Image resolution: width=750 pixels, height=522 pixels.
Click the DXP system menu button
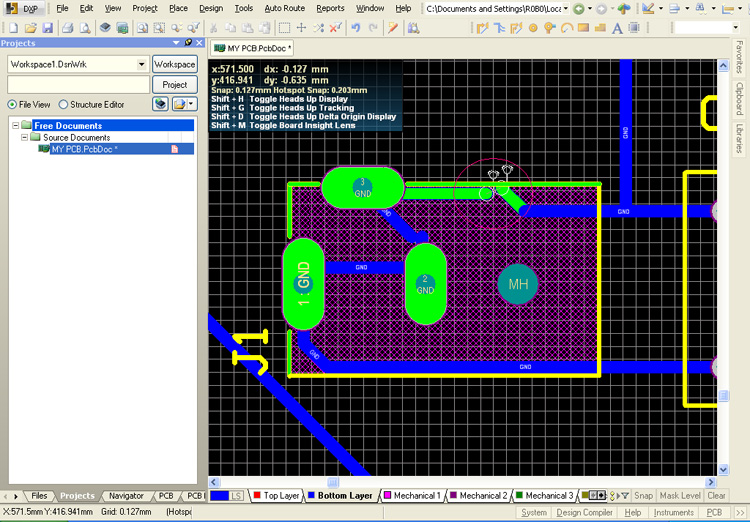[24, 8]
